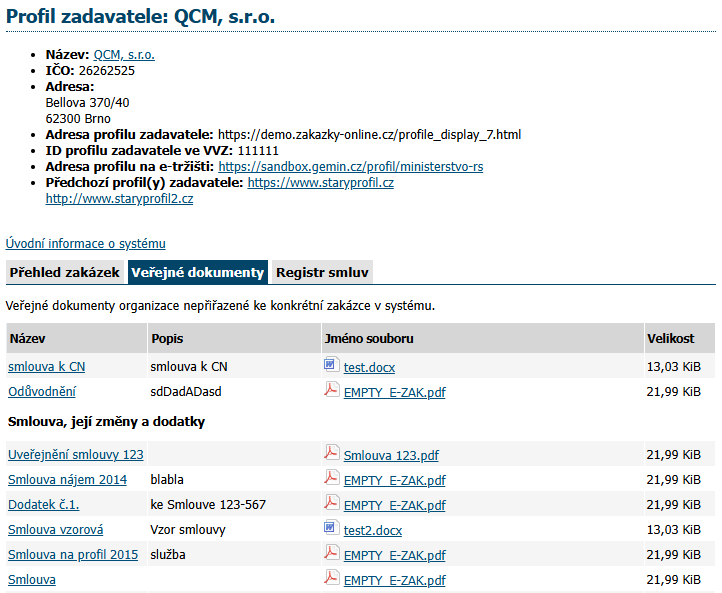722x593 pixels.
Task: Open Uveřejnění smlouvy 123 document link
Action: click(x=76, y=455)
